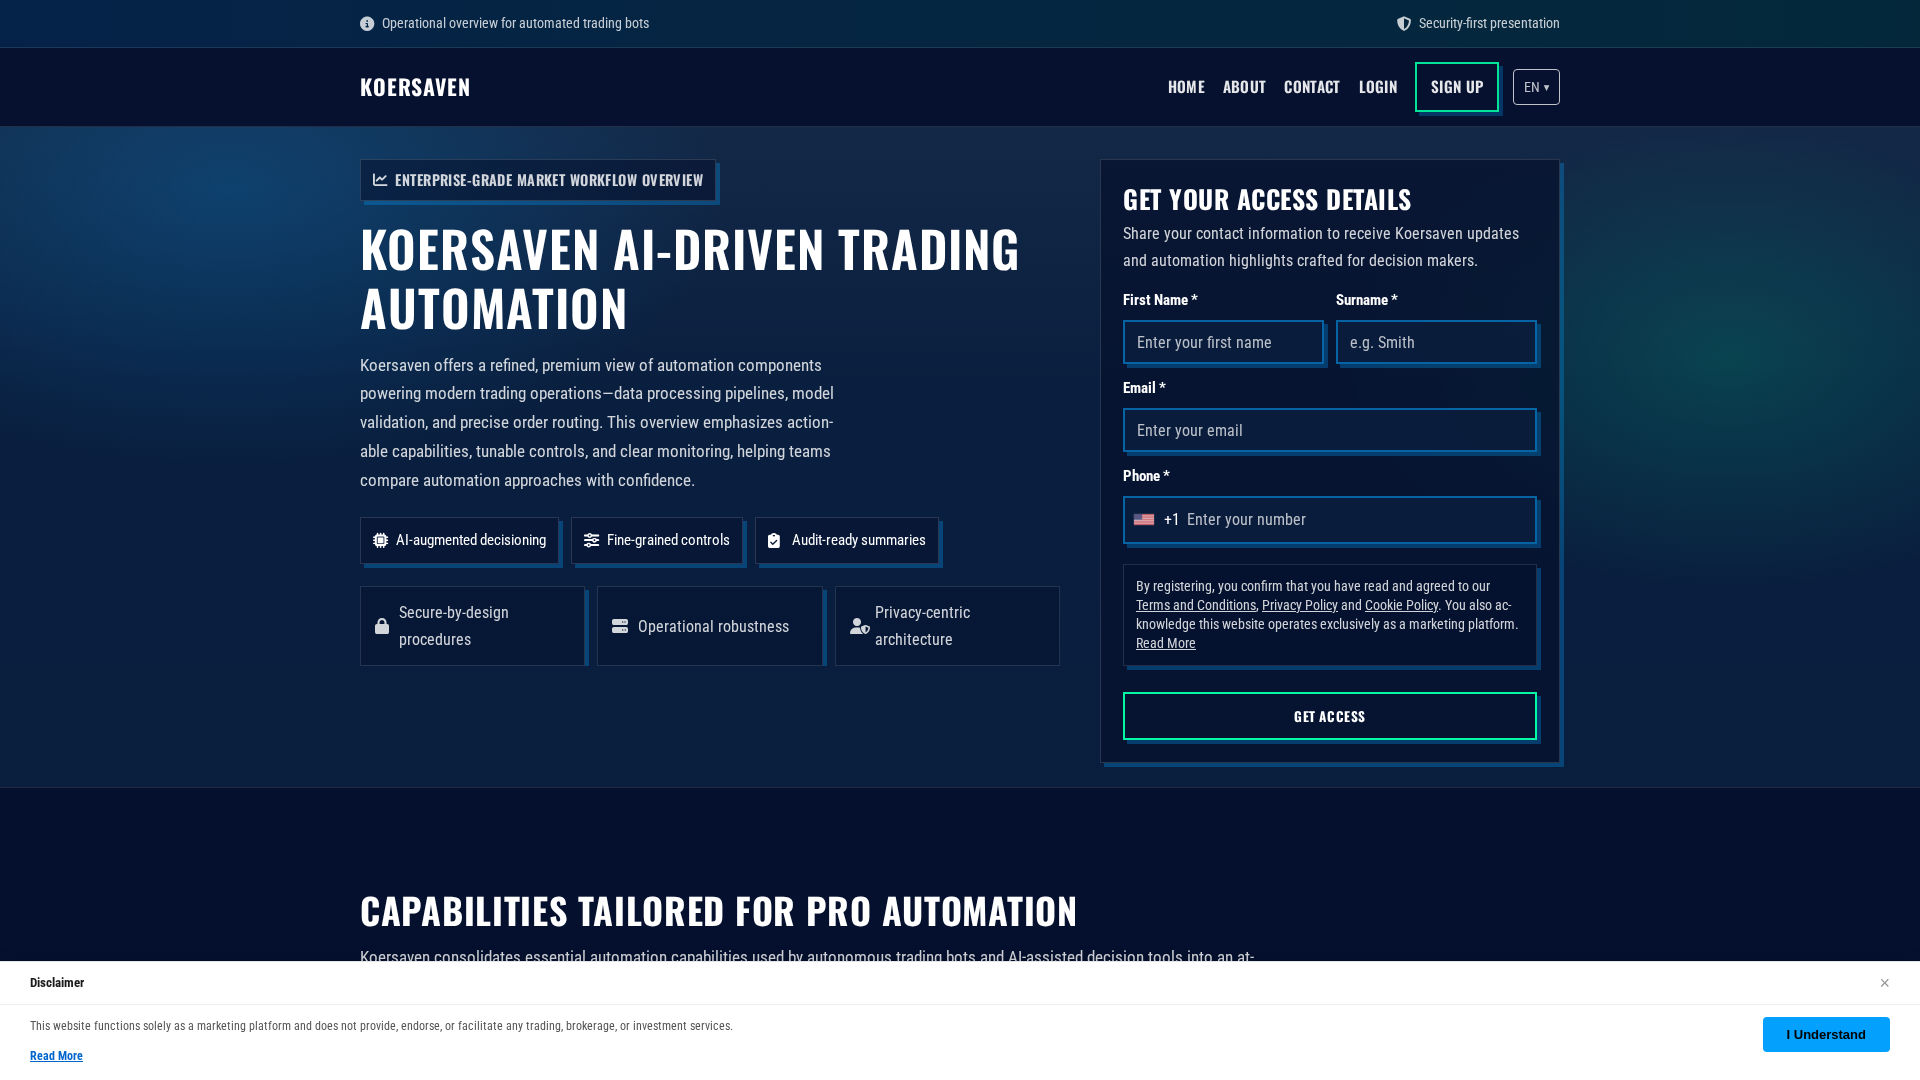Open the EN language dropdown

(1536, 87)
